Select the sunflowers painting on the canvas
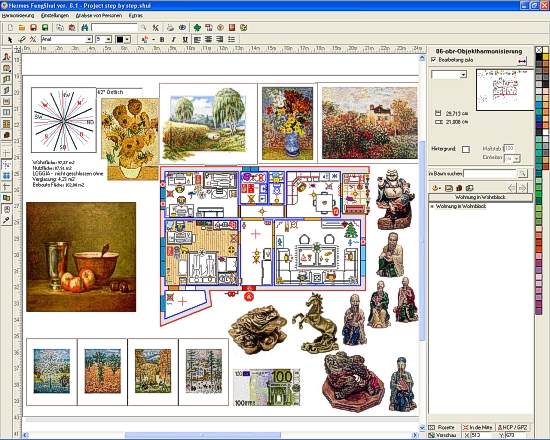 130,139
